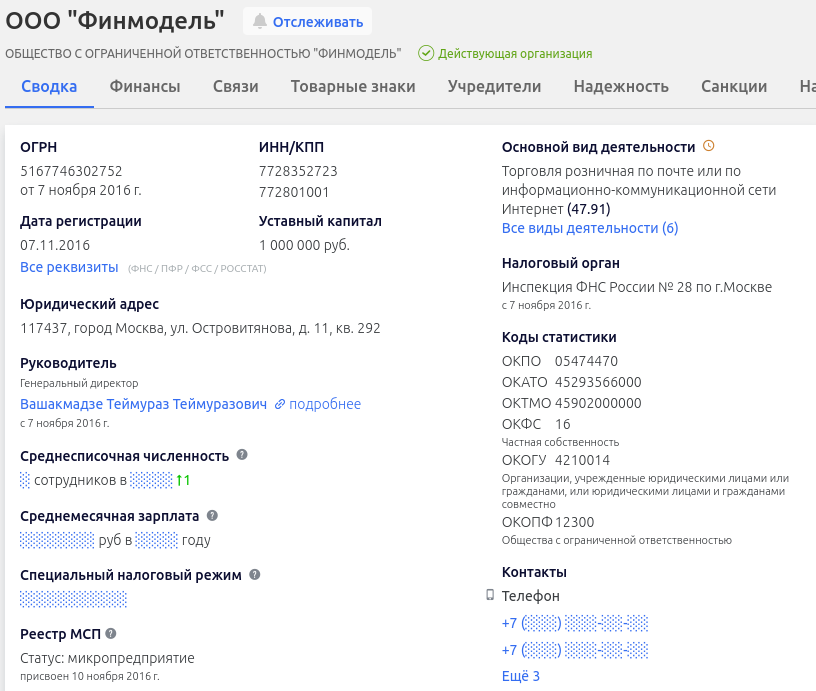Viewport: 816px width, 691px height.
Task: Click the hidden Специальный налоговый режим value
Action: click(73, 599)
